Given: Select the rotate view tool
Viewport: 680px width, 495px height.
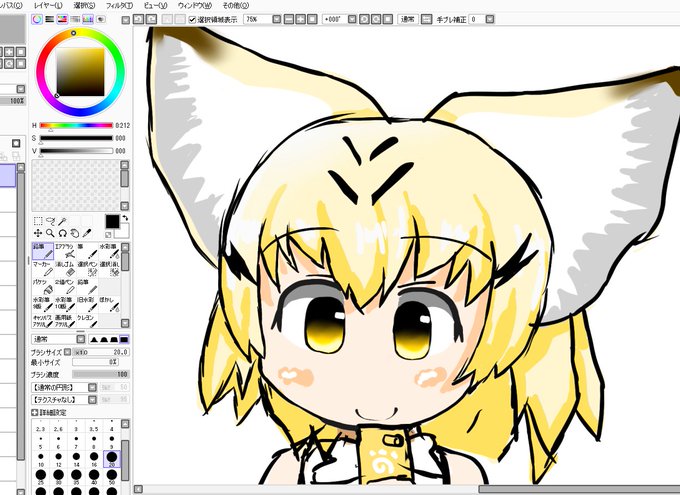Looking at the screenshot, I should (x=62, y=233).
